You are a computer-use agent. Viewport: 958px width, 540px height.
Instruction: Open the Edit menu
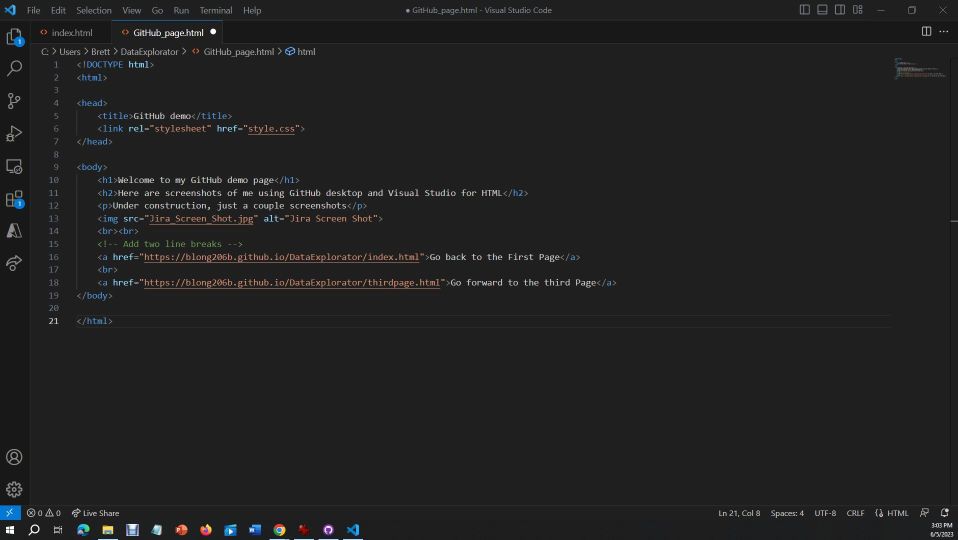pyautogui.click(x=58, y=10)
